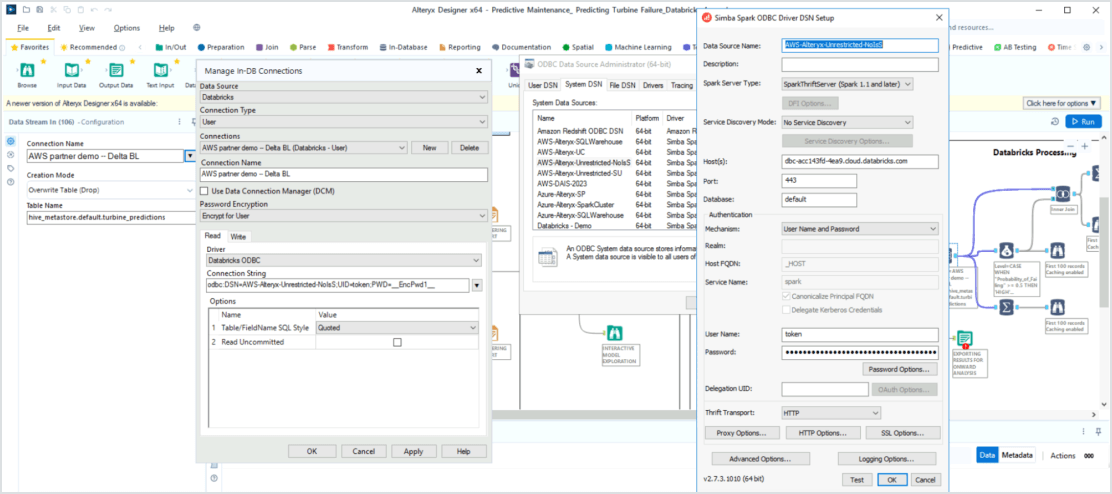
Task: Click the Inner Join node on canvas
Action: (1063, 195)
